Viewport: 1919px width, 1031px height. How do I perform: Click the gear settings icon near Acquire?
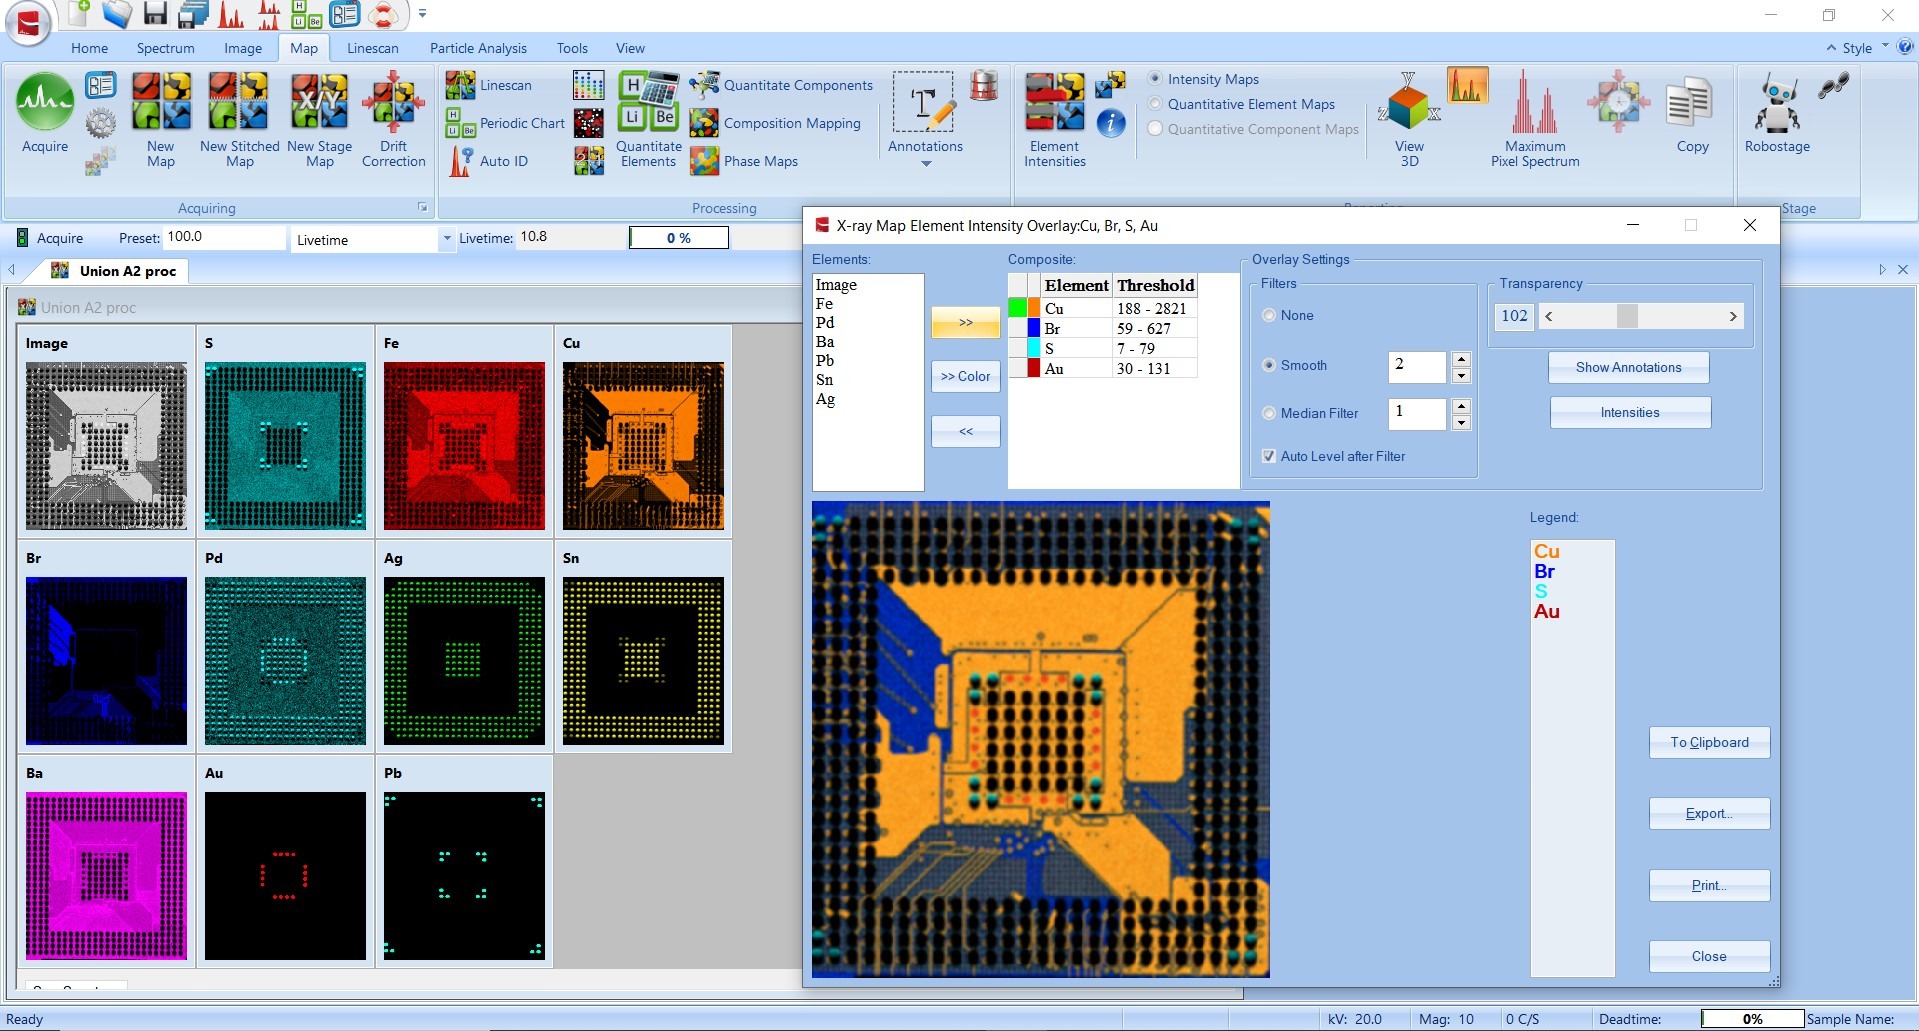coord(100,124)
